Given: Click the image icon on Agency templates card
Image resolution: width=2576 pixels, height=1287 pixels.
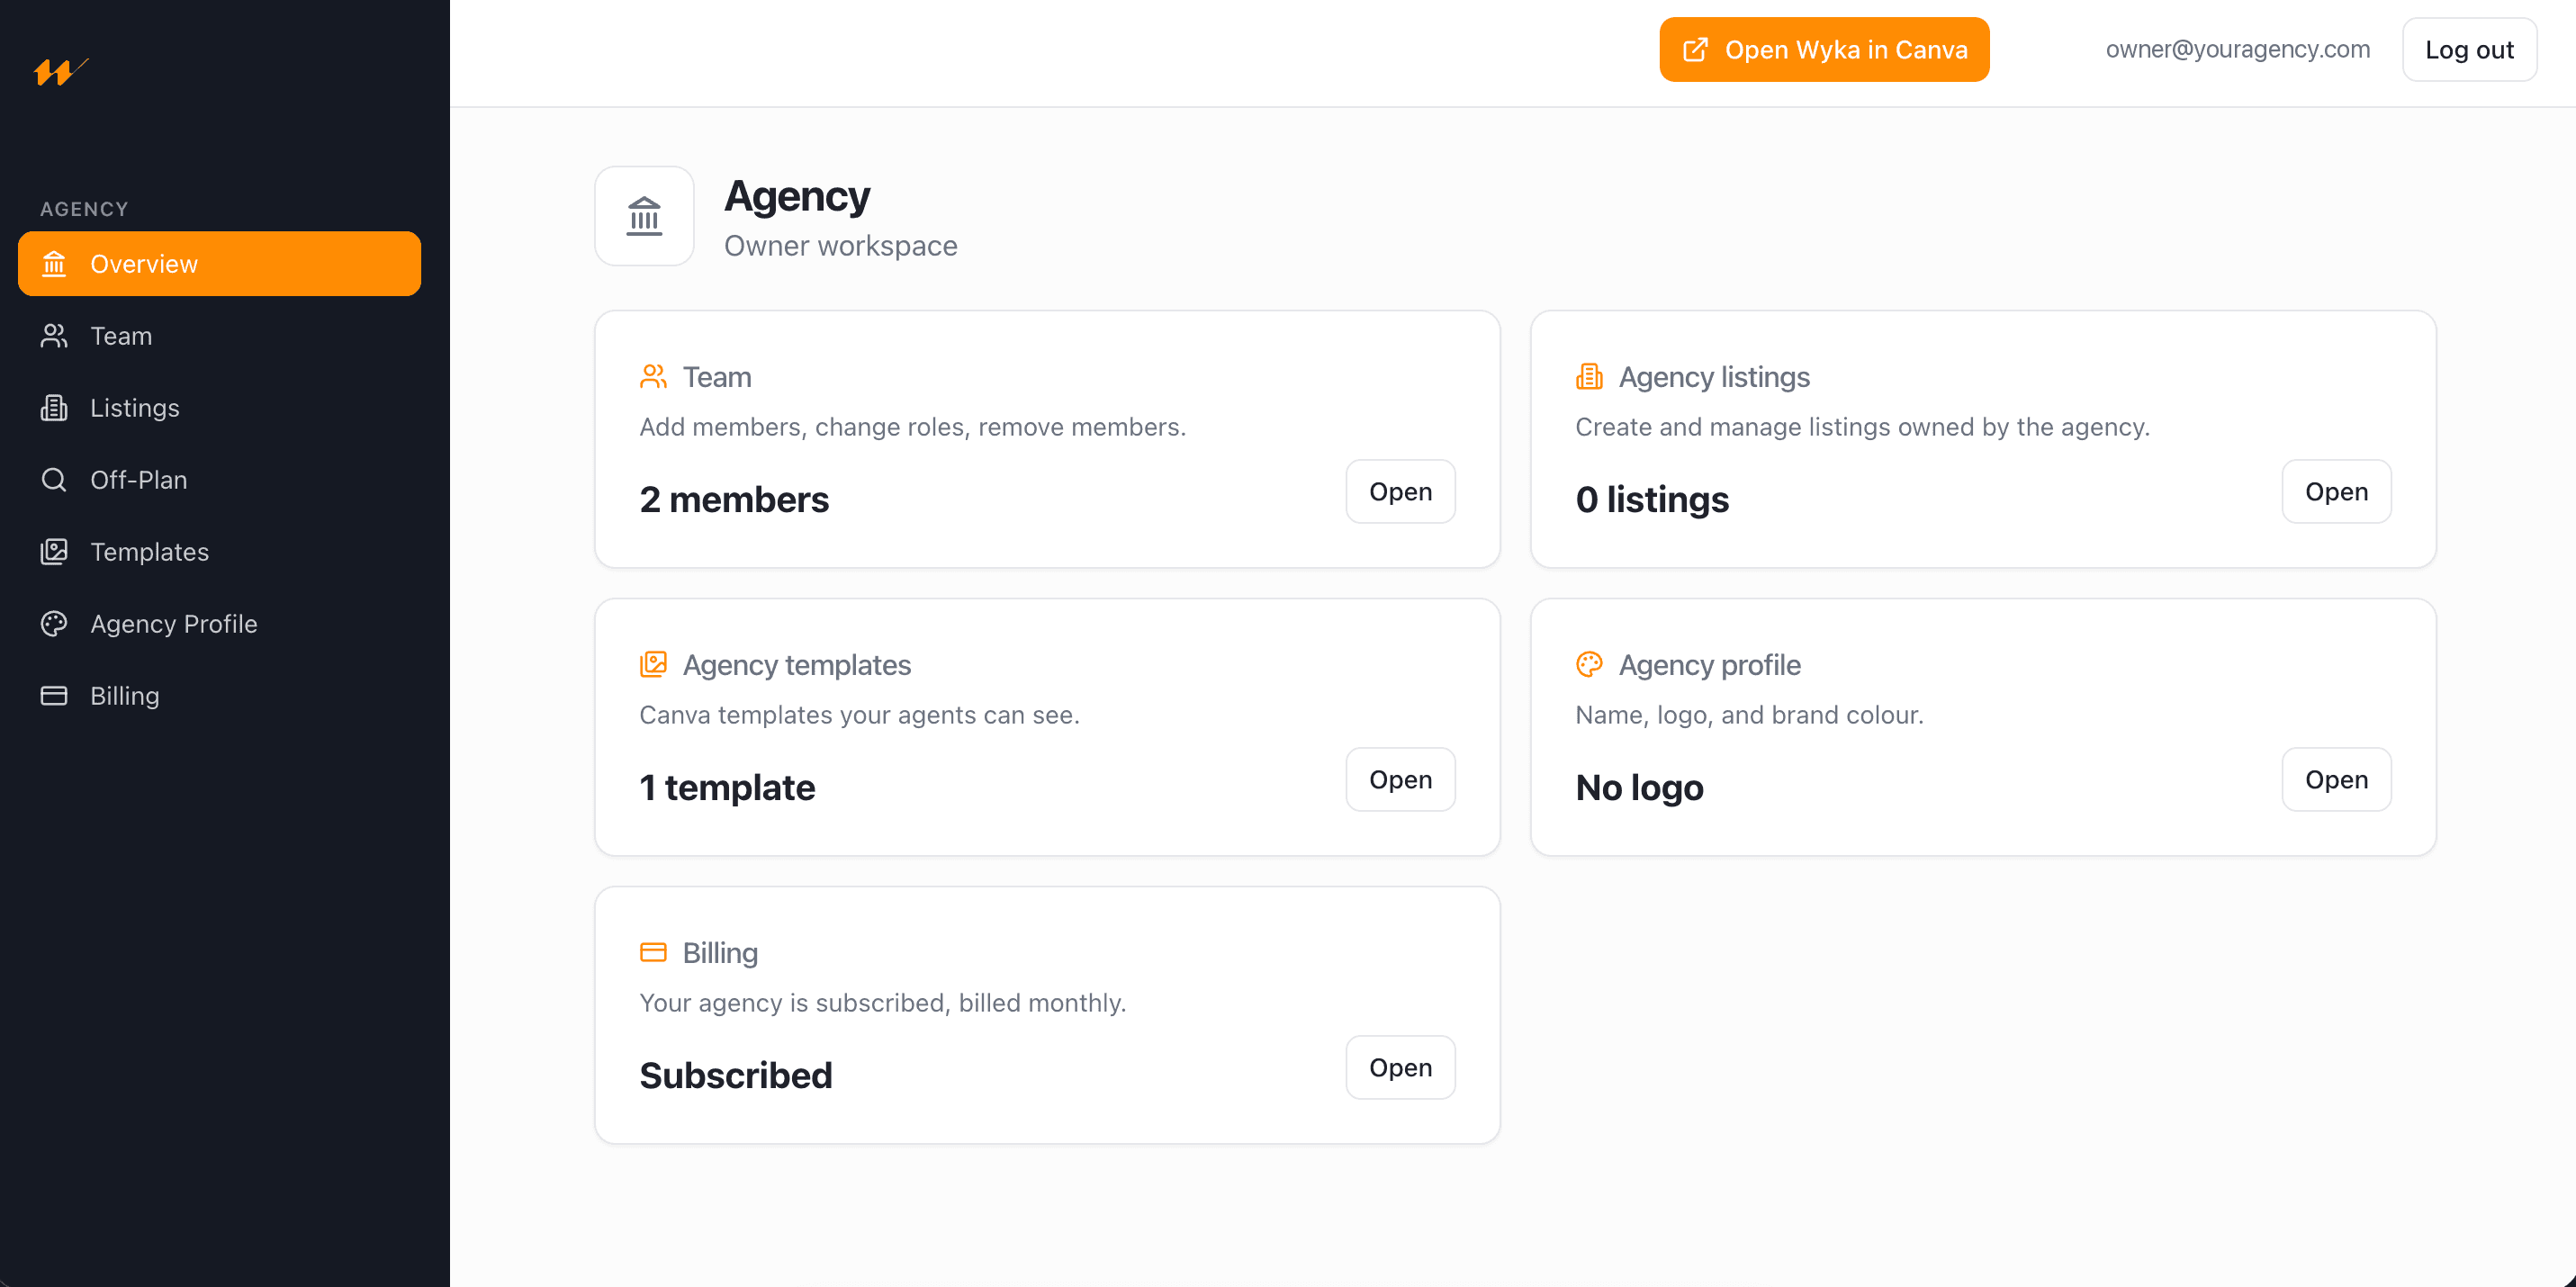Looking at the screenshot, I should 653,665.
